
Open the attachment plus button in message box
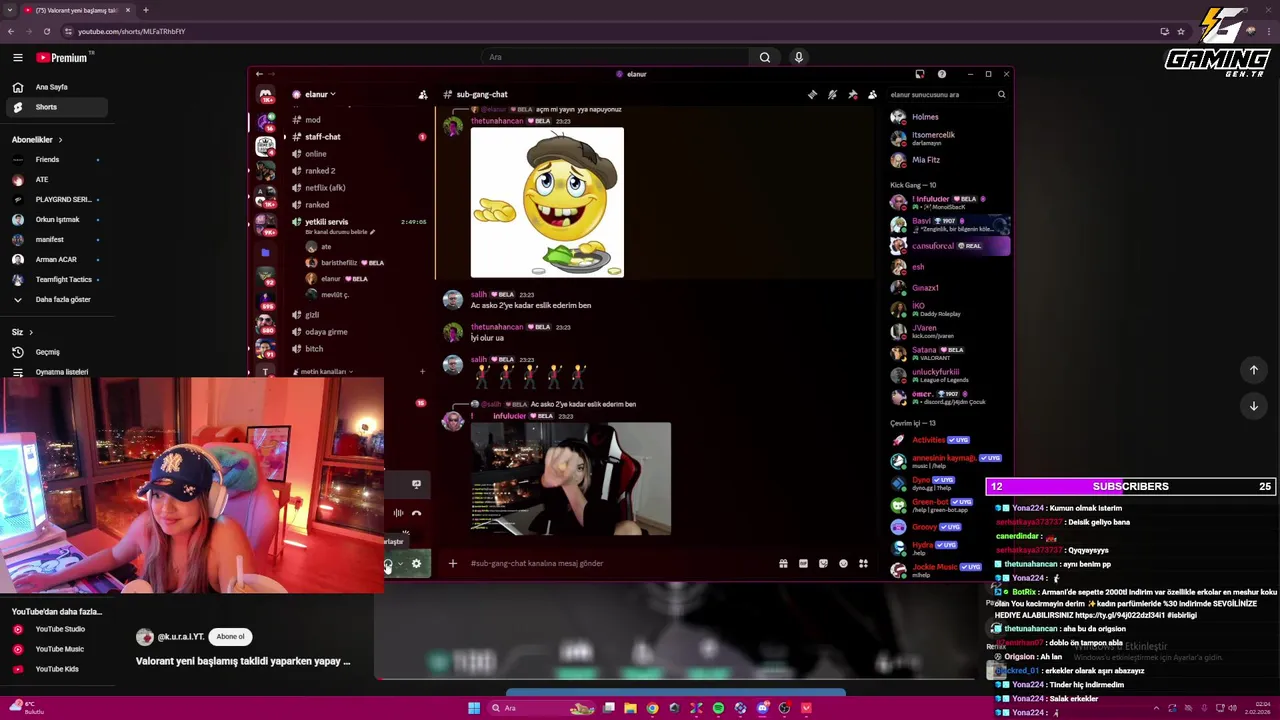coord(452,563)
